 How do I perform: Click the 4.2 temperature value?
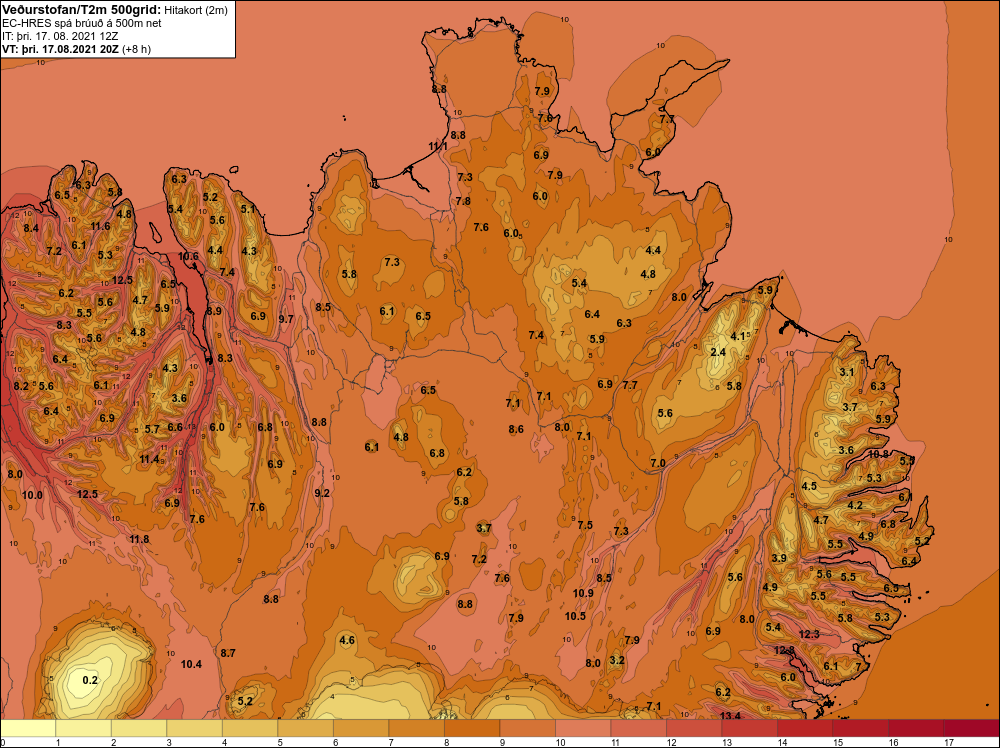pyautogui.click(x=855, y=505)
